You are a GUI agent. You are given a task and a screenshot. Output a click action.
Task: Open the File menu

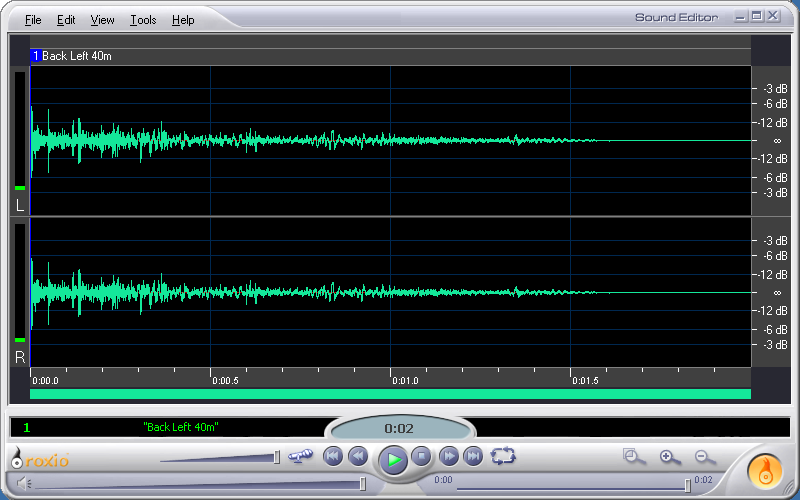pos(33,20)
